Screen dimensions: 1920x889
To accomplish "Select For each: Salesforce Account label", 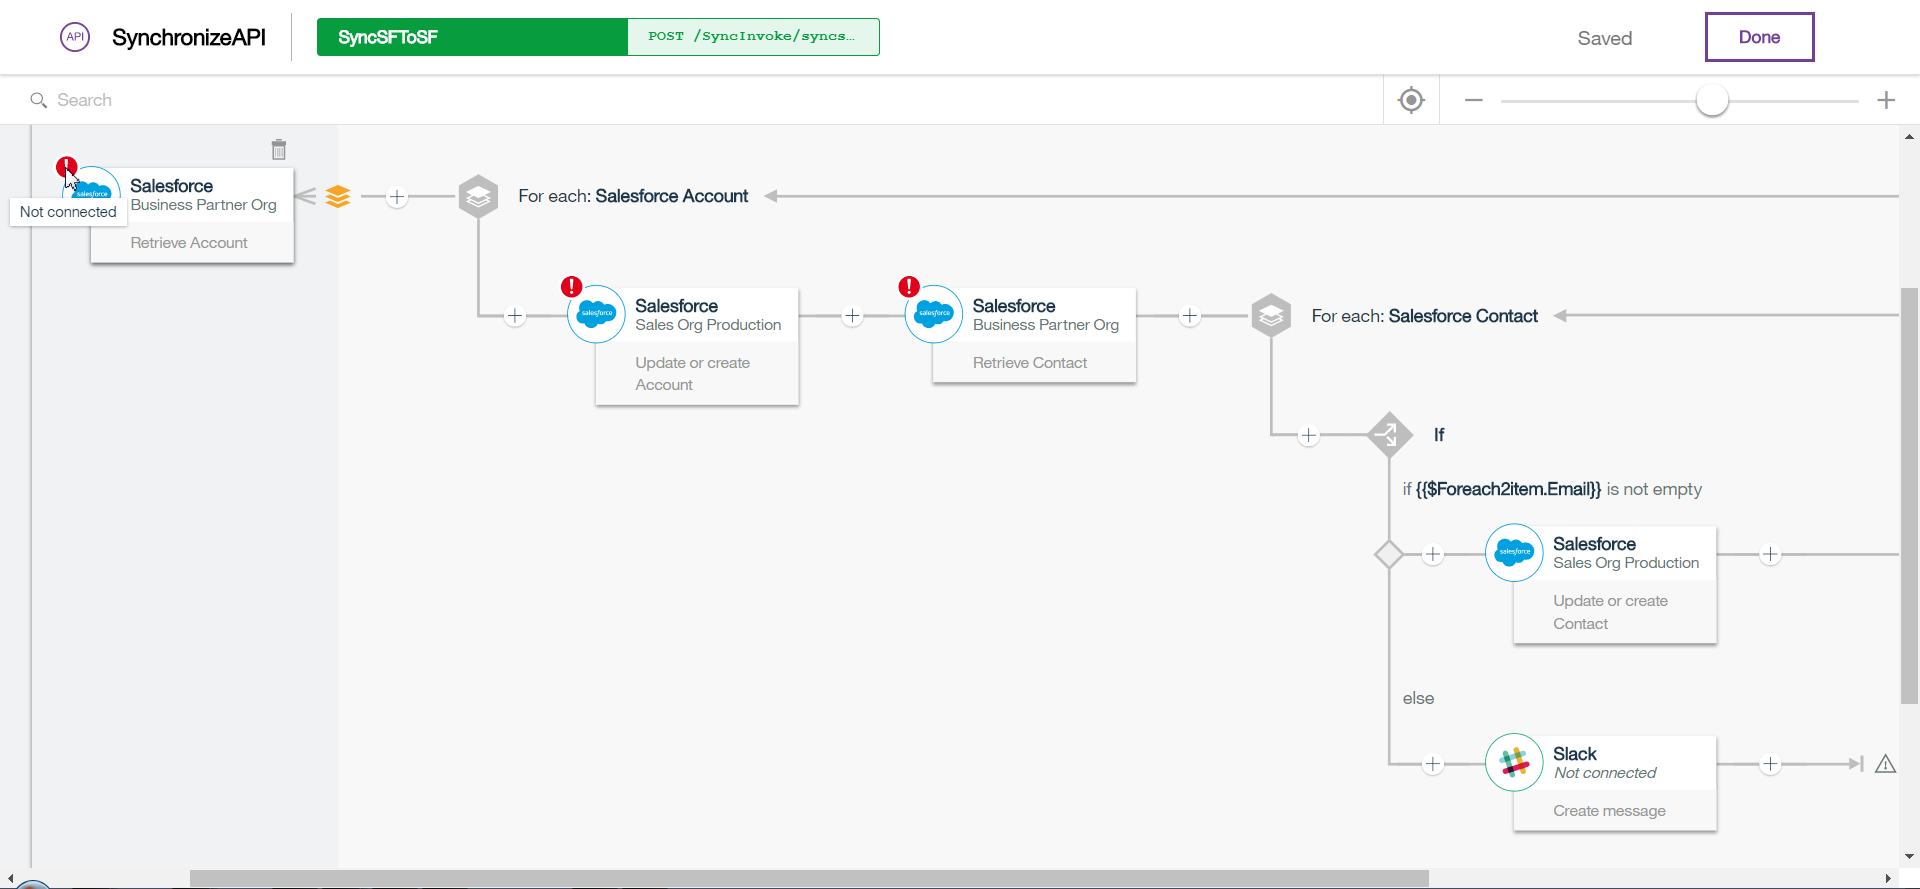I will coord(633,196).
